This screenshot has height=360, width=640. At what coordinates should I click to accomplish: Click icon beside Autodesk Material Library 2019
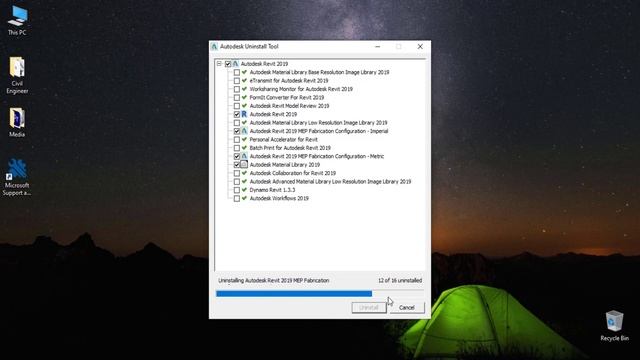[244, 164]
